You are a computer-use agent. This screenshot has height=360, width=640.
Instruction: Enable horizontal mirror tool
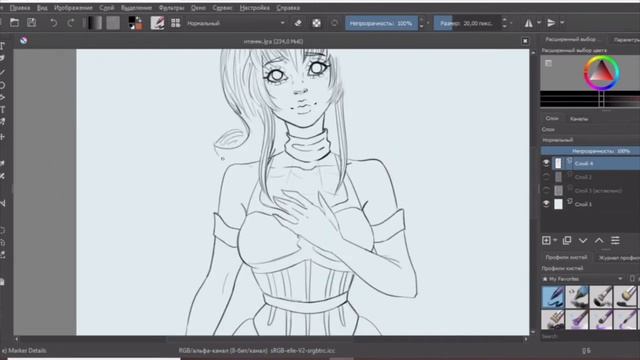pos(529,23)
